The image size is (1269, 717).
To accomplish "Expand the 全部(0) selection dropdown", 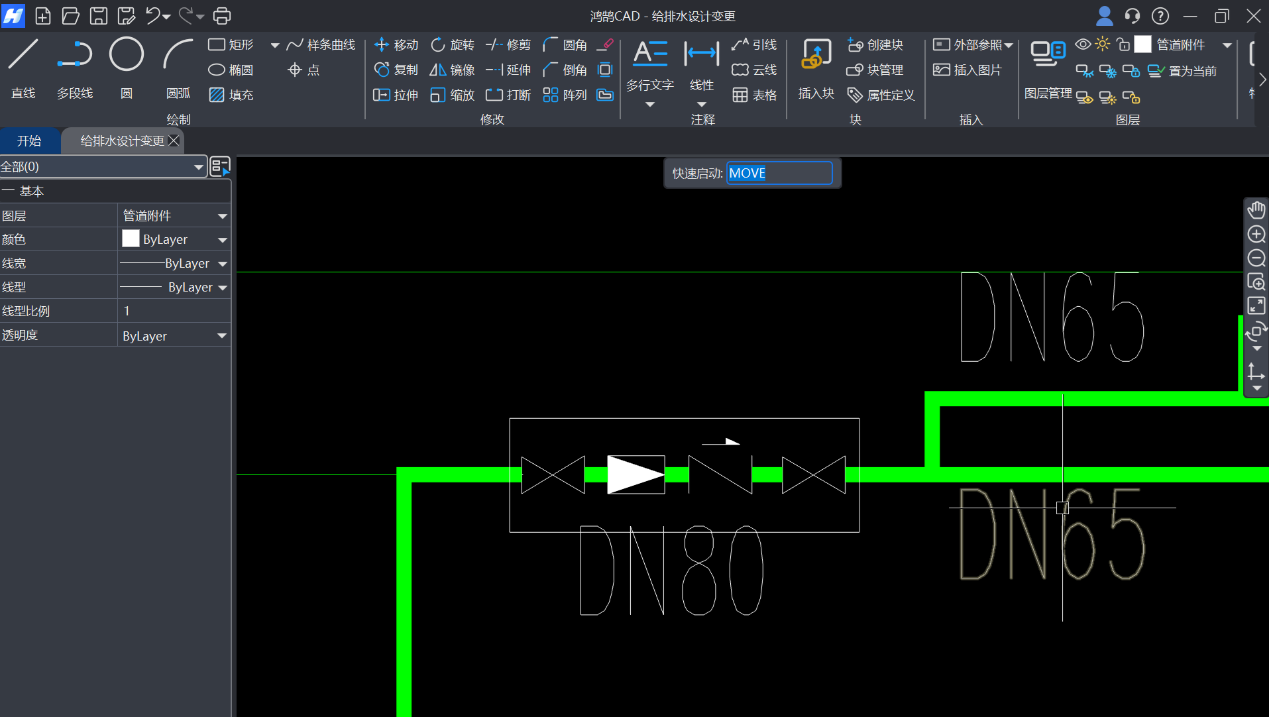I will point(198,167).
